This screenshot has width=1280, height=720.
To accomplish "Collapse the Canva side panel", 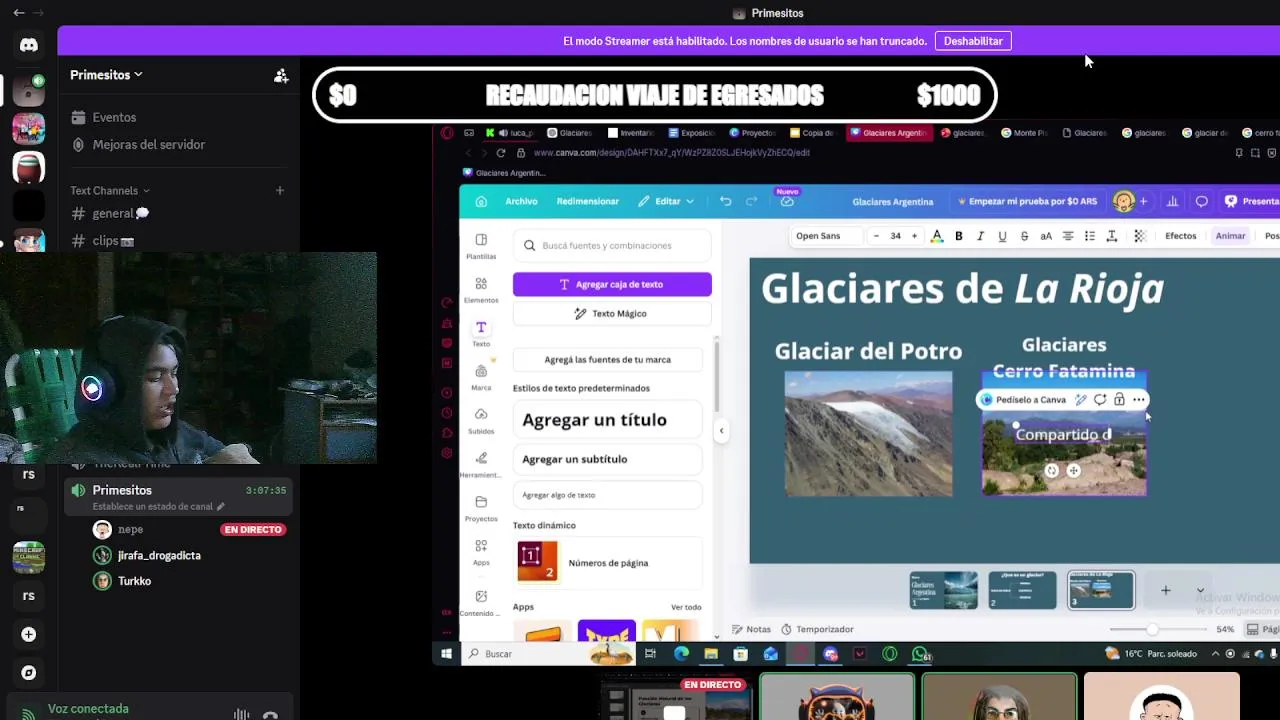I will click(721, 431).
